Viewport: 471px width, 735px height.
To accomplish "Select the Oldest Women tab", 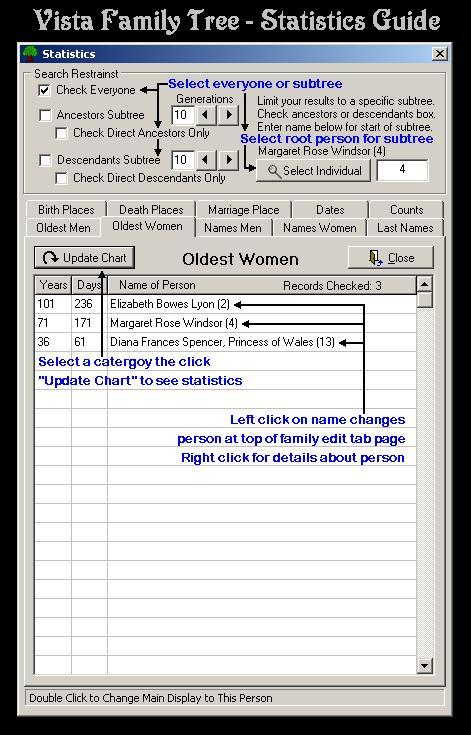I will [148, 226].
